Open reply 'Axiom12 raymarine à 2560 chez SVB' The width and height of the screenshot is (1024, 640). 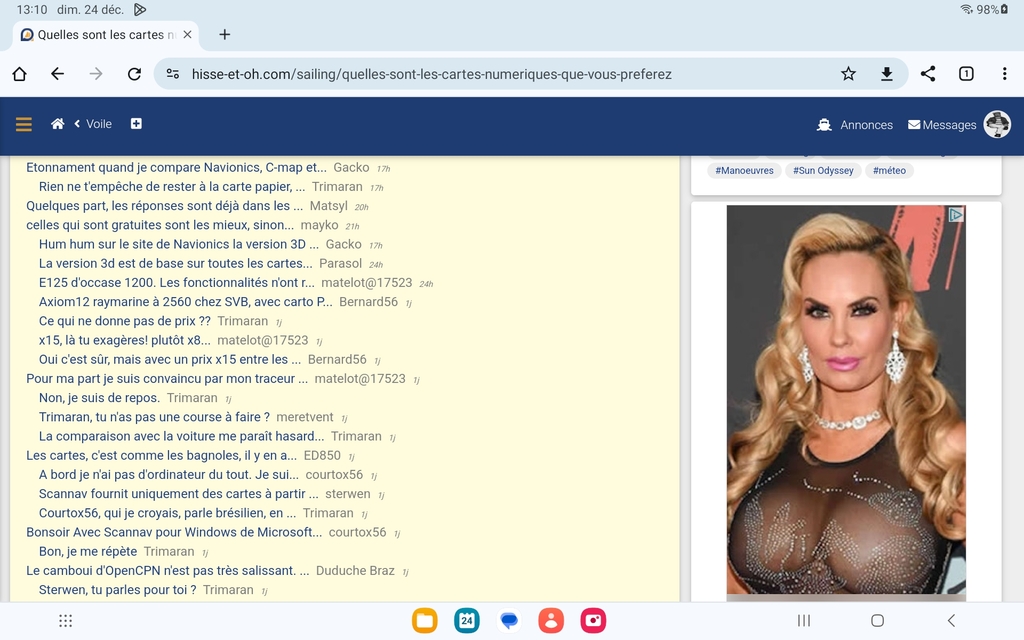pyautogui.click(x=185, y=302)
